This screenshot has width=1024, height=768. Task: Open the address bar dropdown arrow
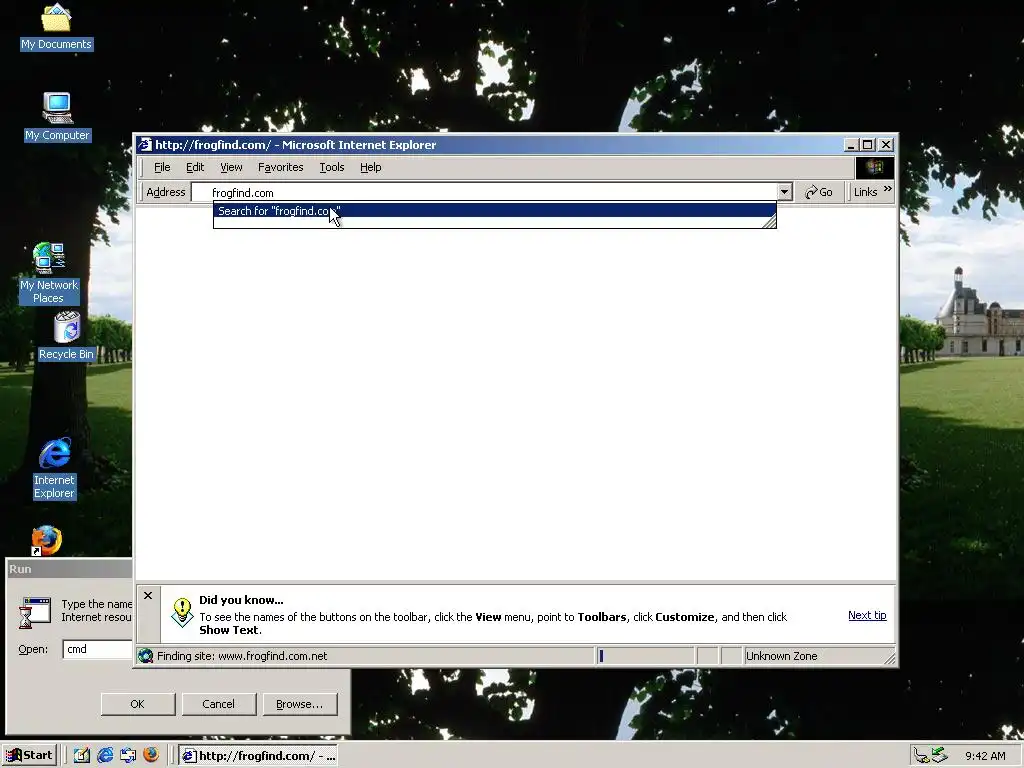(x=784, y=192)
